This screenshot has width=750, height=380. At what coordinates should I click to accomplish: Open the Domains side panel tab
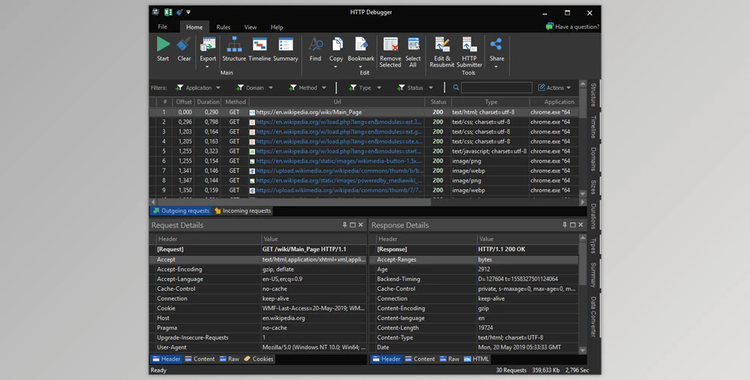click(593, 159)
